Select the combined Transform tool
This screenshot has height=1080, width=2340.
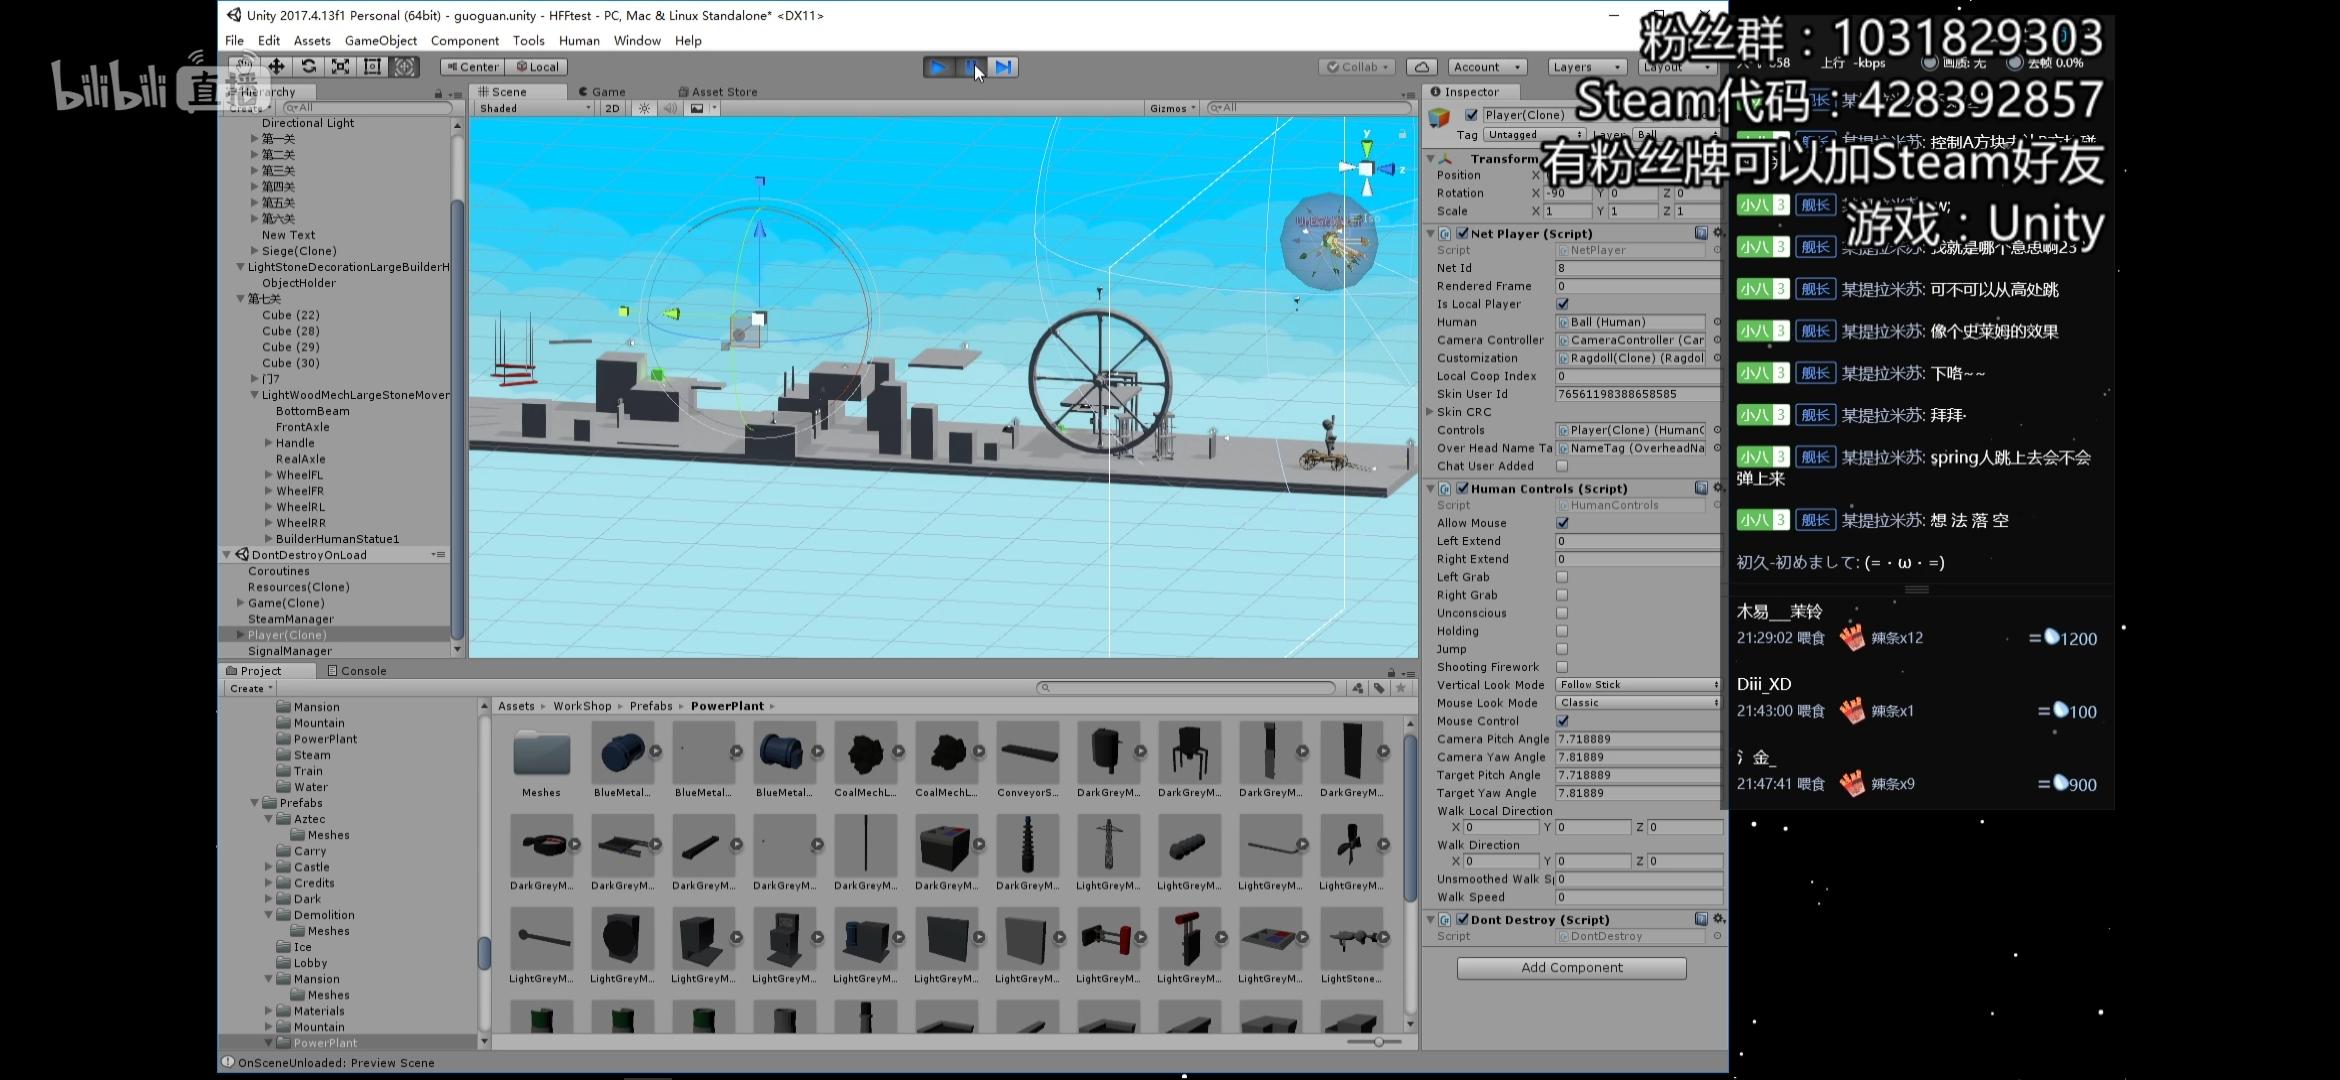click(405, 66)
